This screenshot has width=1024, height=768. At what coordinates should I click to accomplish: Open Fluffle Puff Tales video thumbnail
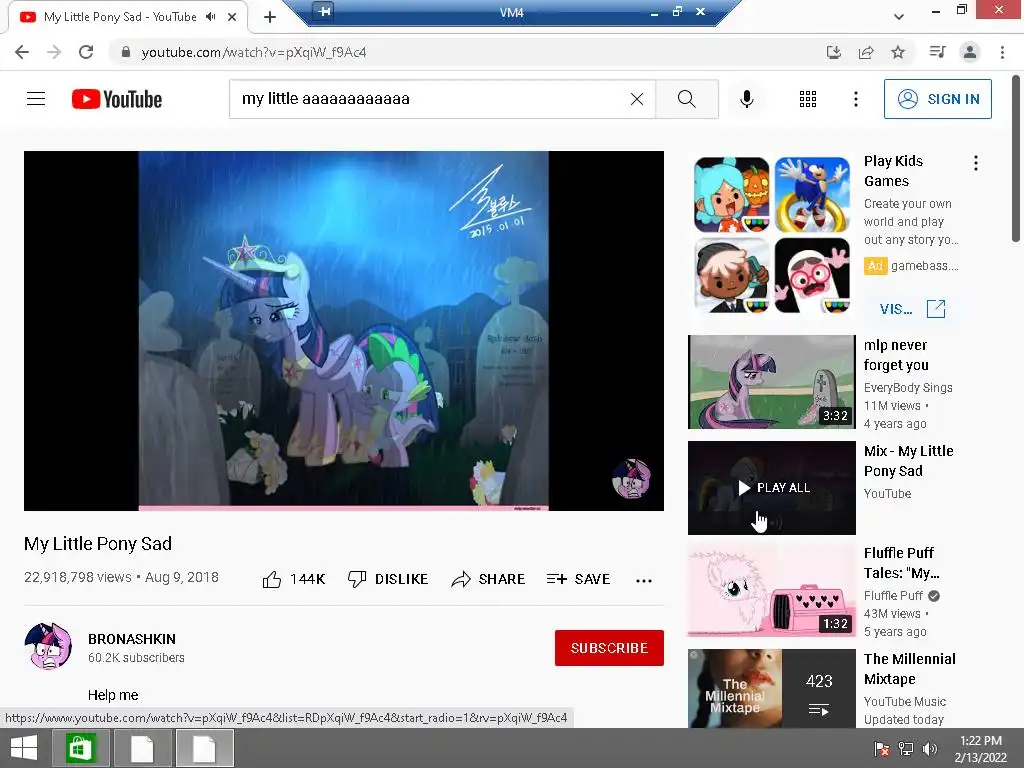click(772, 591)
